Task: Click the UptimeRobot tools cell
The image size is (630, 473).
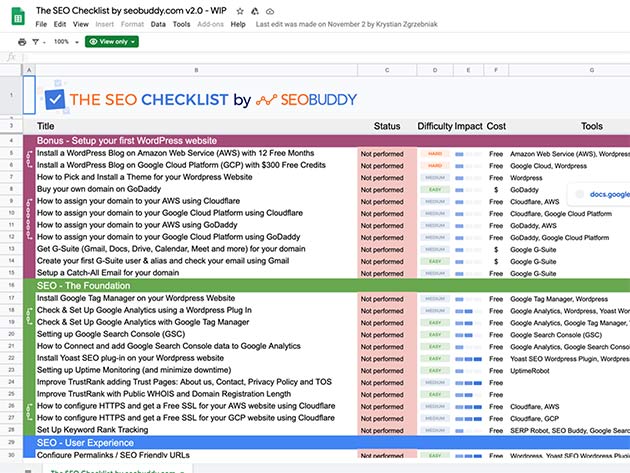Action: point(530,371)
